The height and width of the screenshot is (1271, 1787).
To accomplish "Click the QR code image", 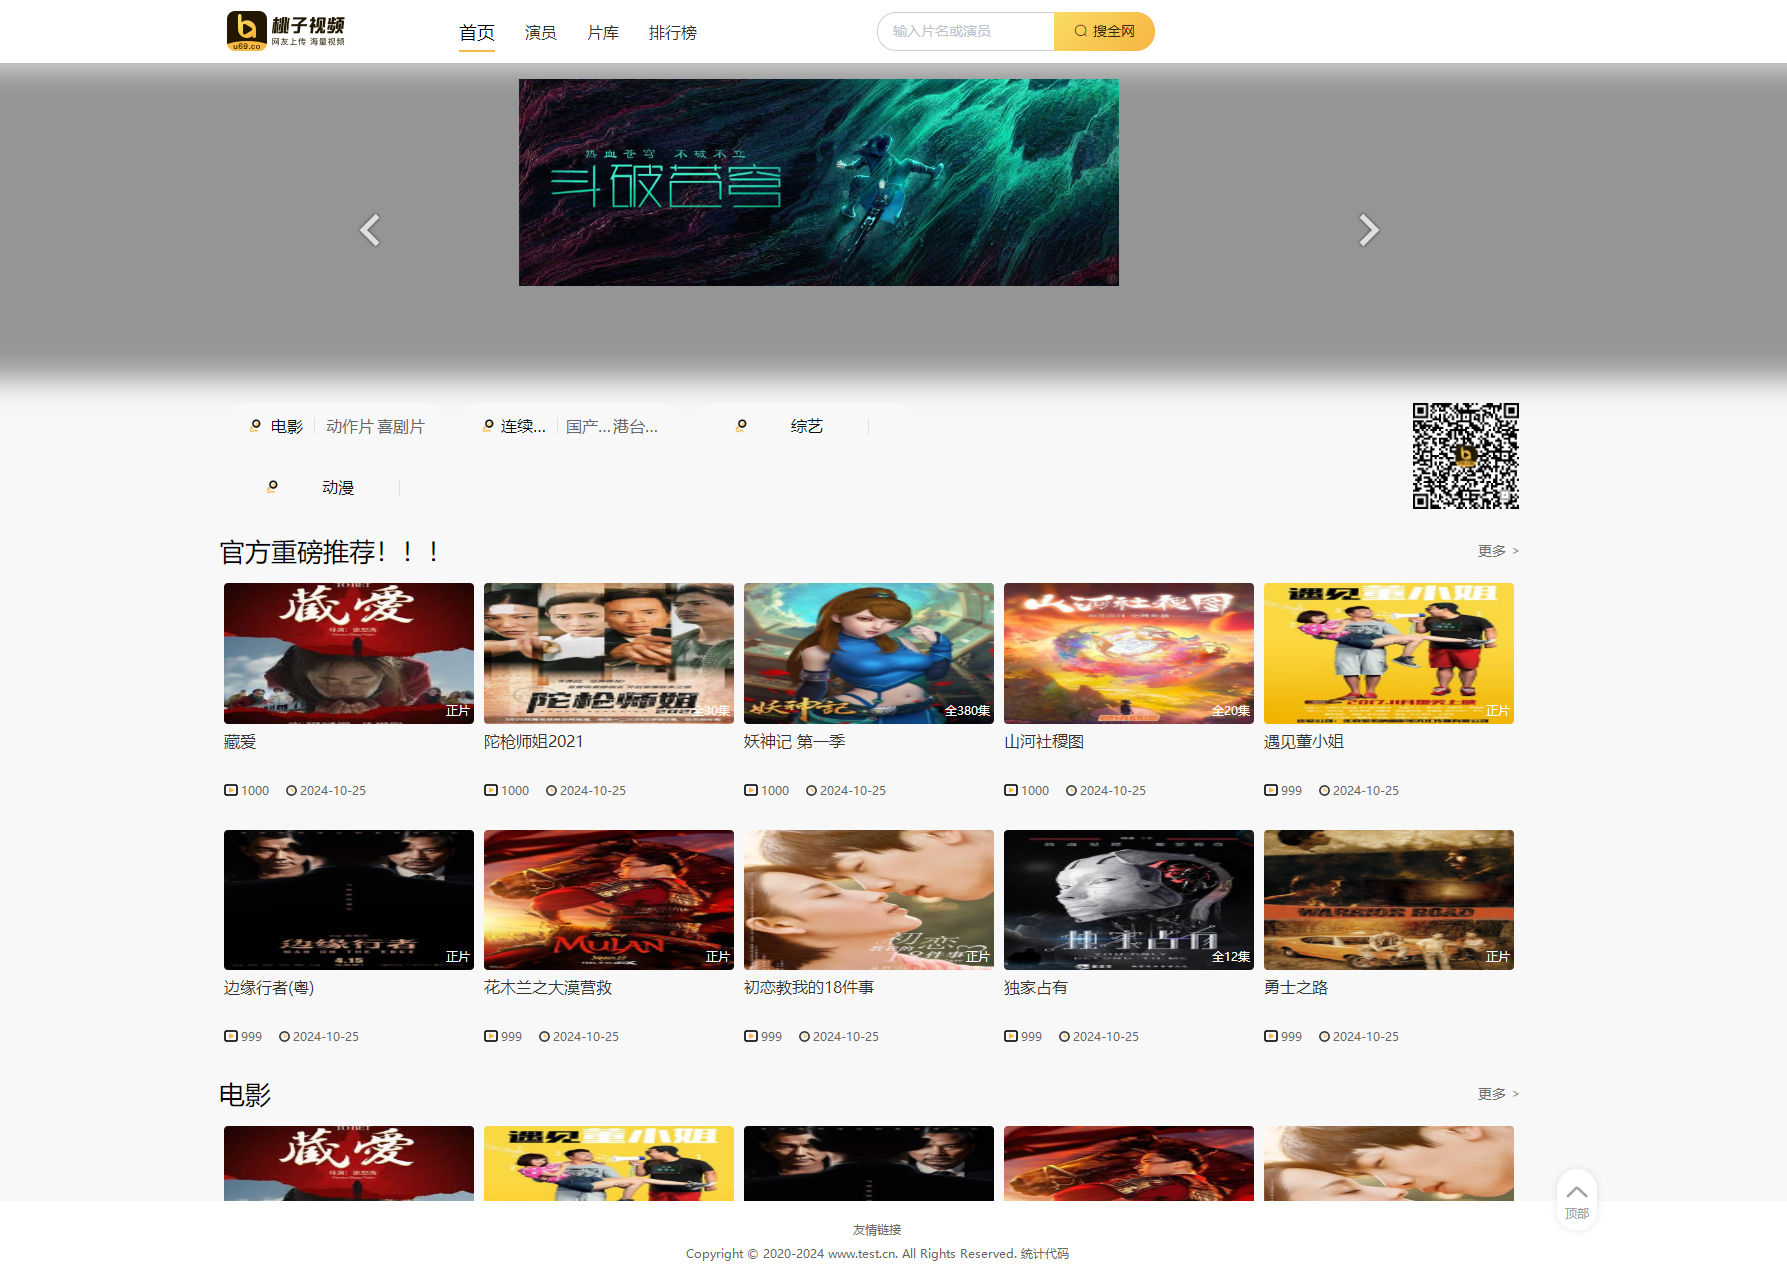I will click(x=1465, y=456).
